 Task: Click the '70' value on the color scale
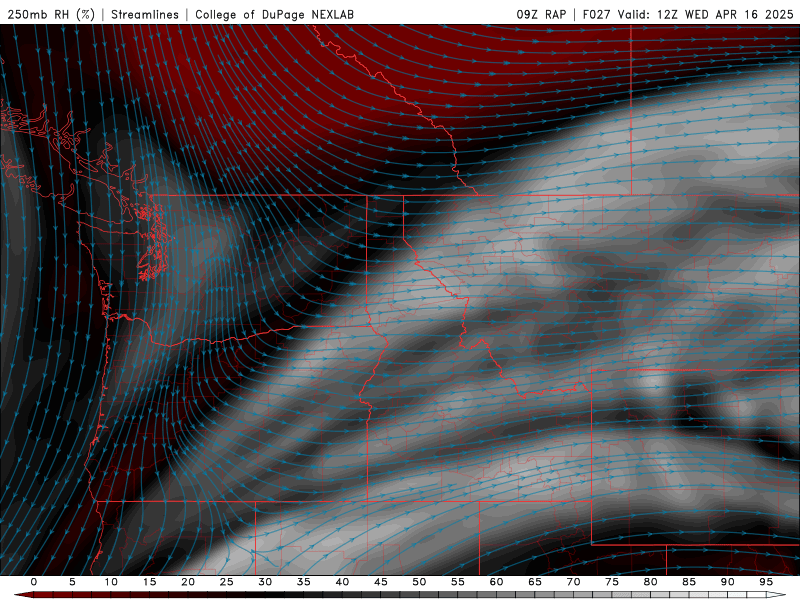(573, 582)
